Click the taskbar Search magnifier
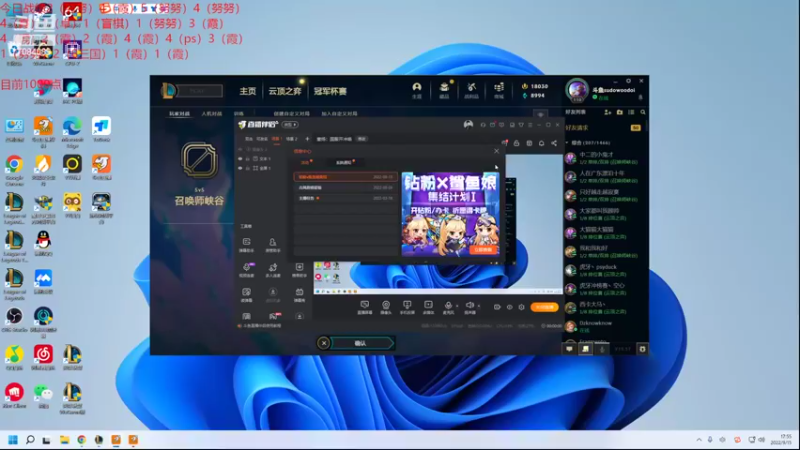Screen dimensions: 800x450 point(30,440)
